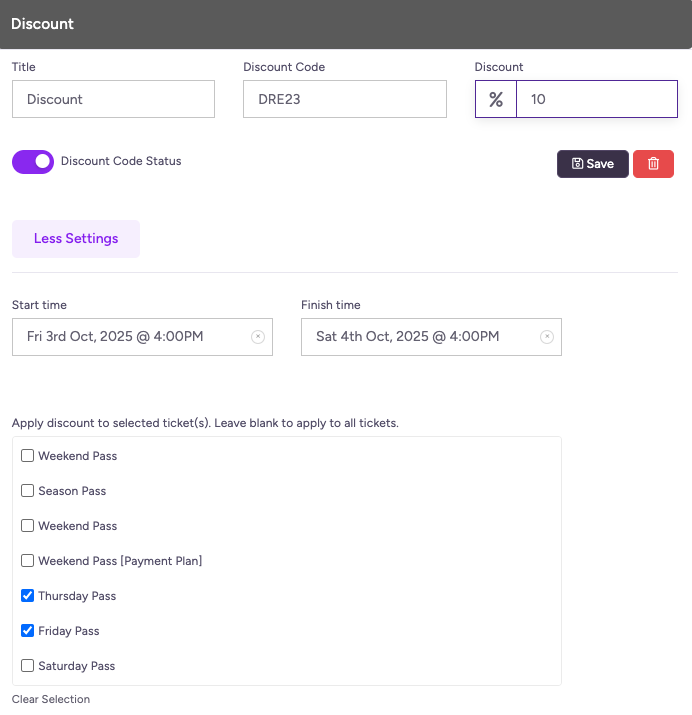The image size is (692, 715).
Task: Click the percent symbol discount type
Action: (x=496, y=100)
